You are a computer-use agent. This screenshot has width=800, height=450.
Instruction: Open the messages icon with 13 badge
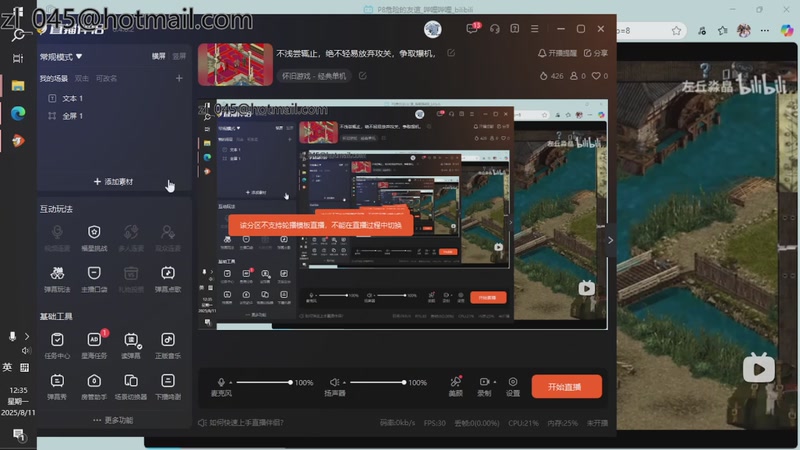[x=472, y=29]
